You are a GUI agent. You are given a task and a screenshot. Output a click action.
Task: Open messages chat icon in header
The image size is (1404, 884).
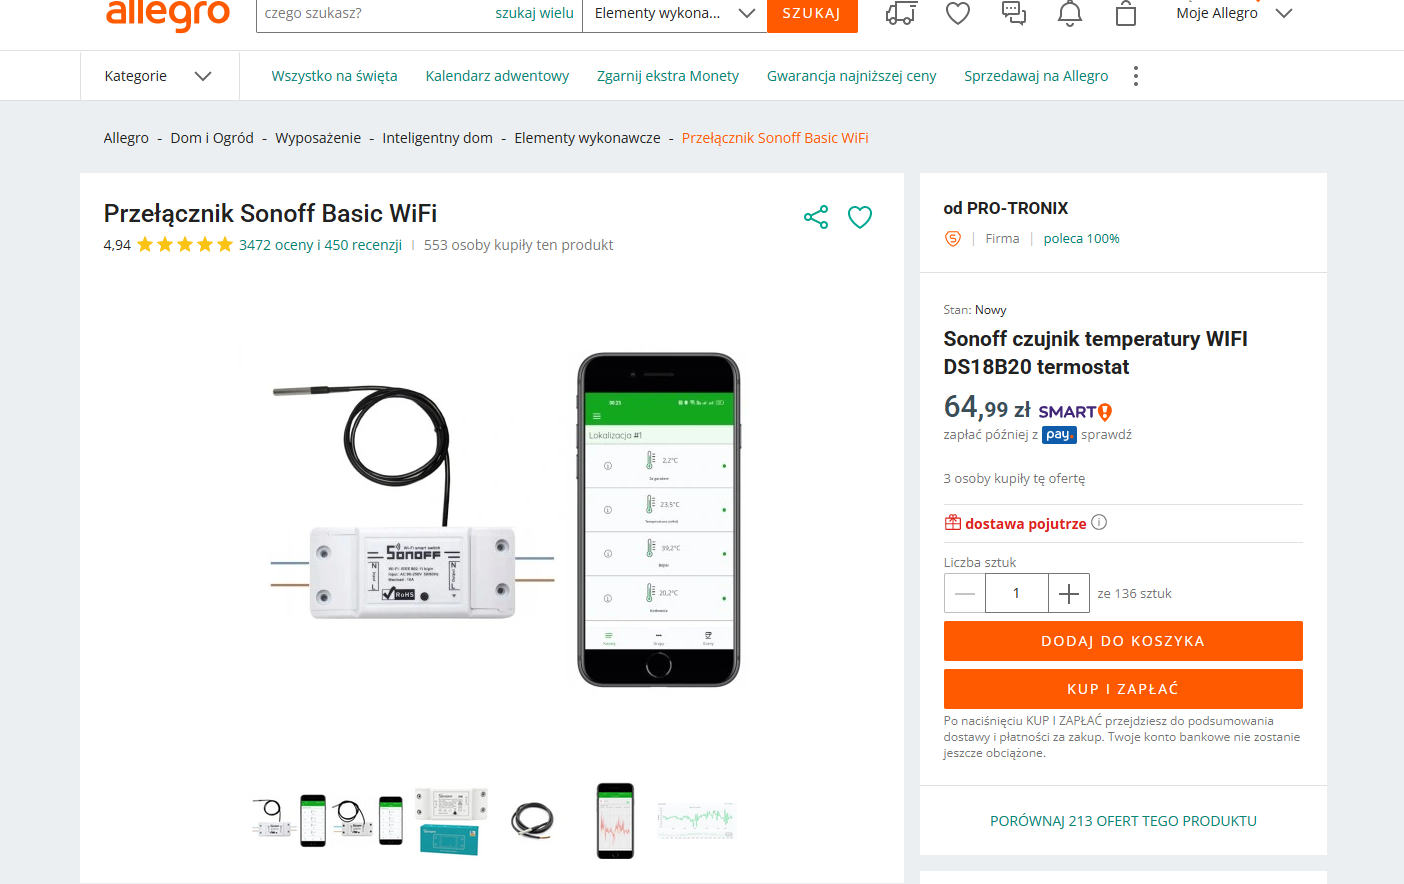tap(1014, 13)
